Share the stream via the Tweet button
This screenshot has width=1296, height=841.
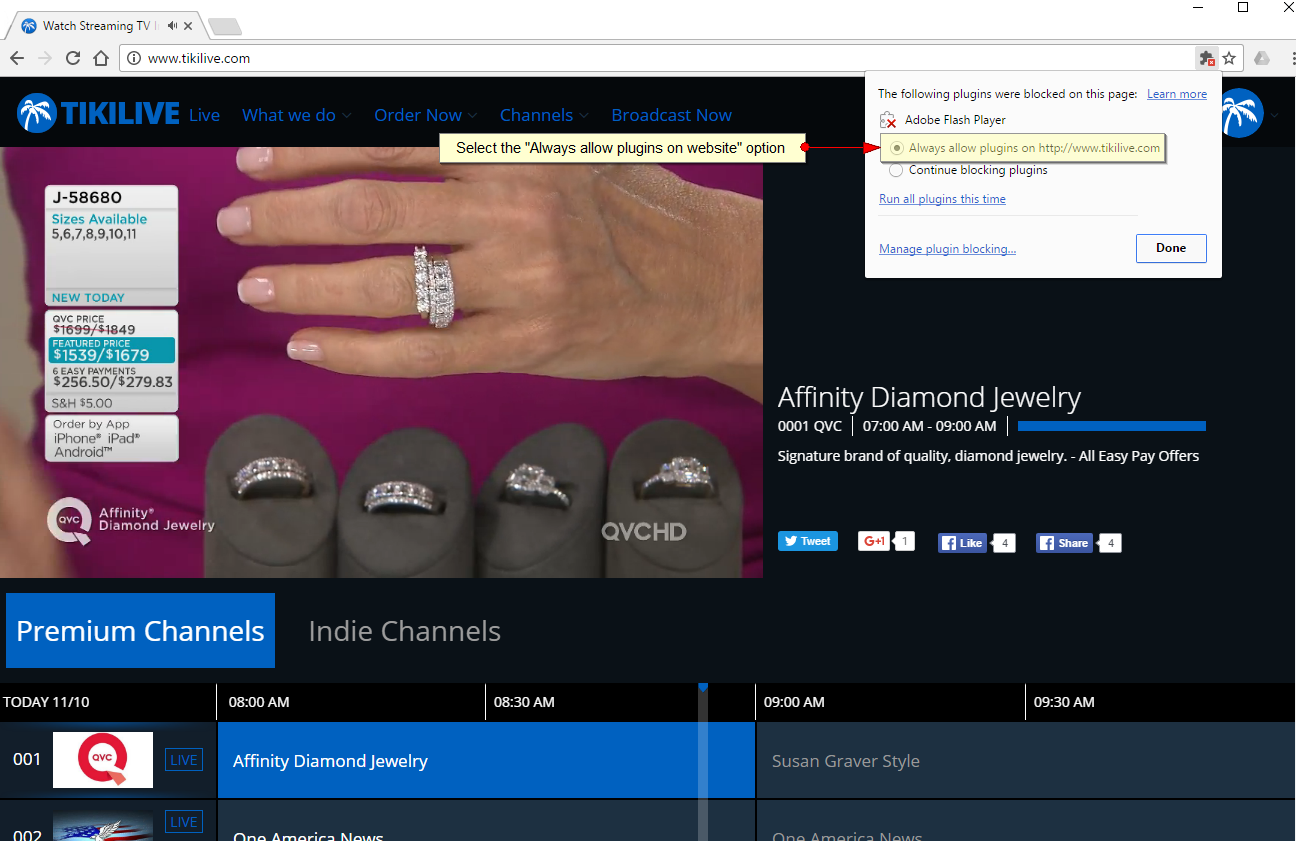point(807,540)
